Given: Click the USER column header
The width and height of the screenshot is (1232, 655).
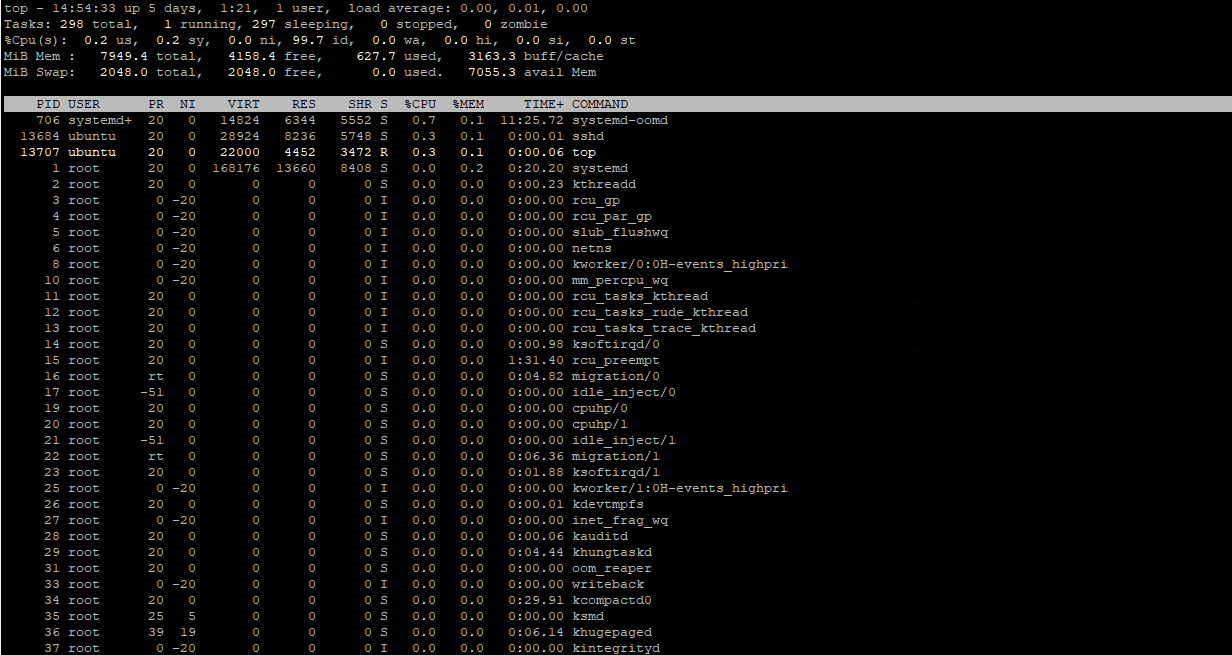Looking at the screenshot, I should (84, 104).
